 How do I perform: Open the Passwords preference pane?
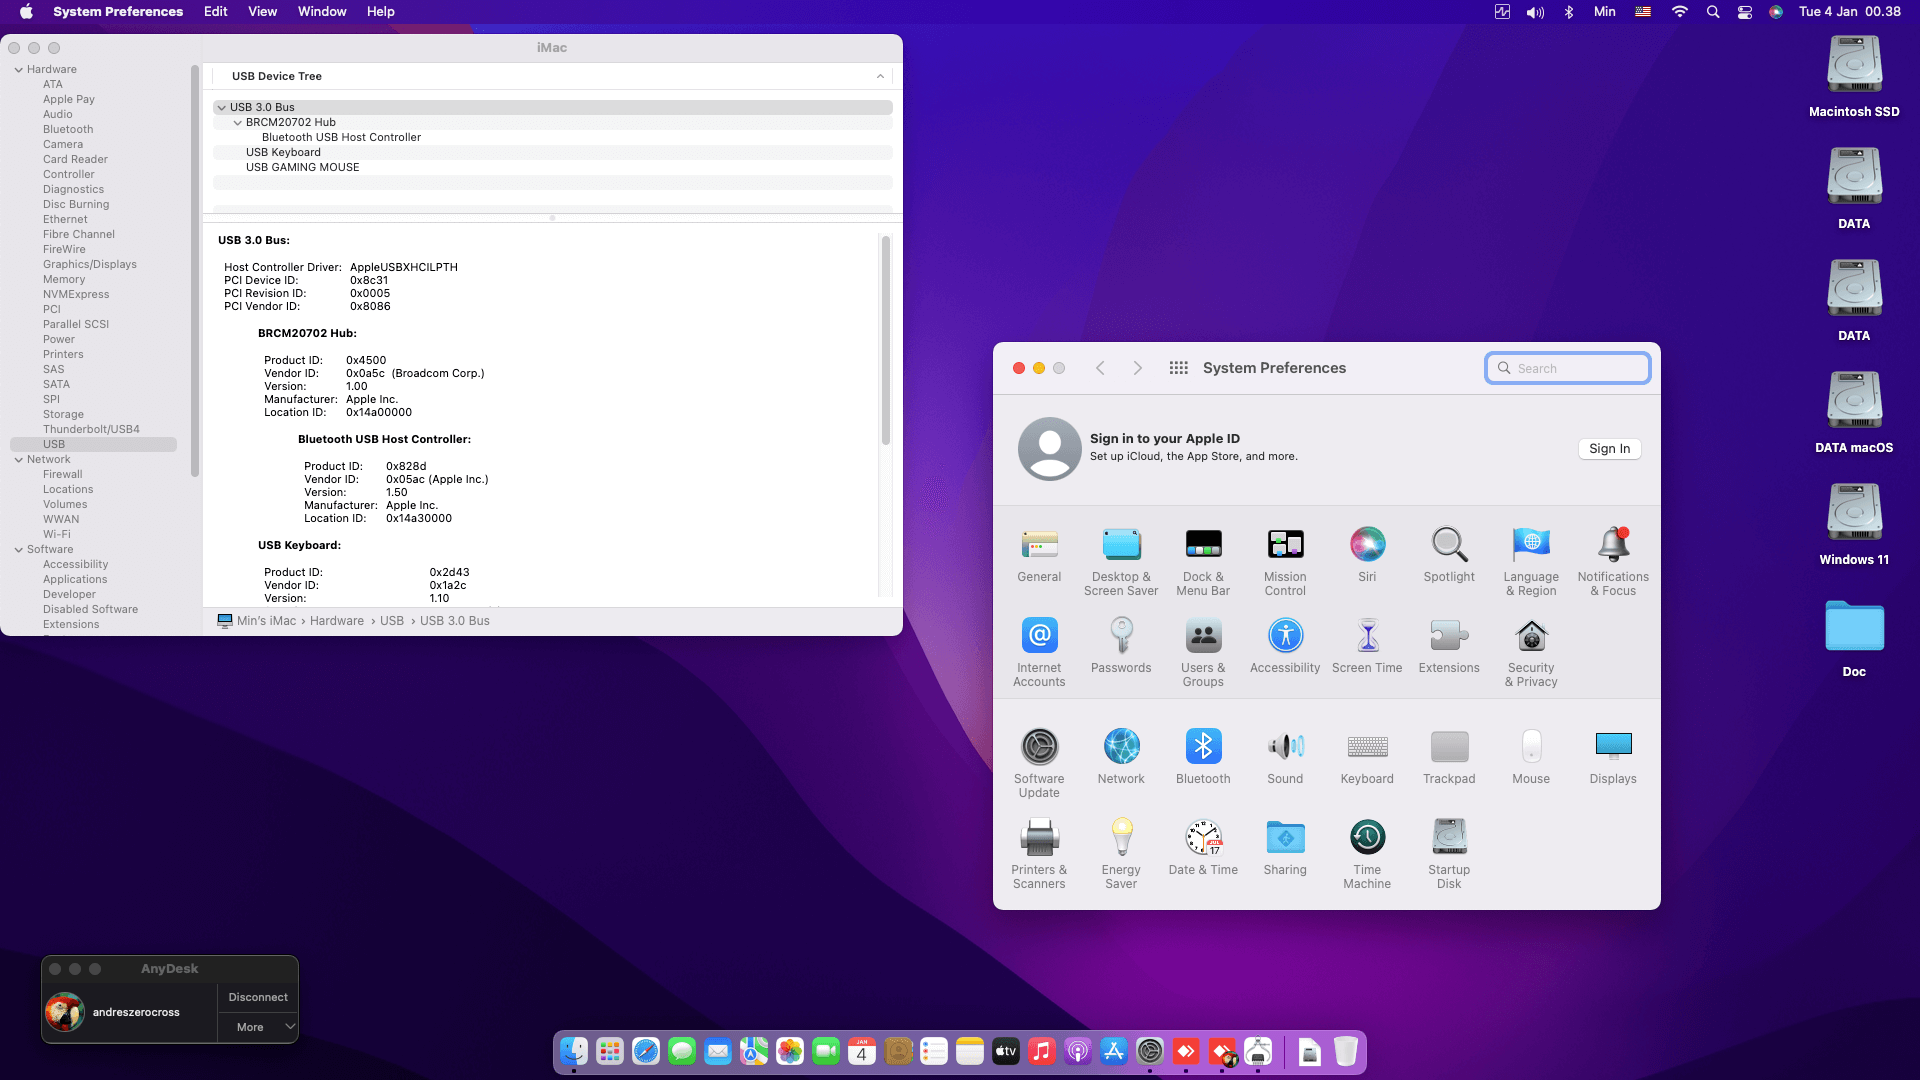[x=1121, y=647]
